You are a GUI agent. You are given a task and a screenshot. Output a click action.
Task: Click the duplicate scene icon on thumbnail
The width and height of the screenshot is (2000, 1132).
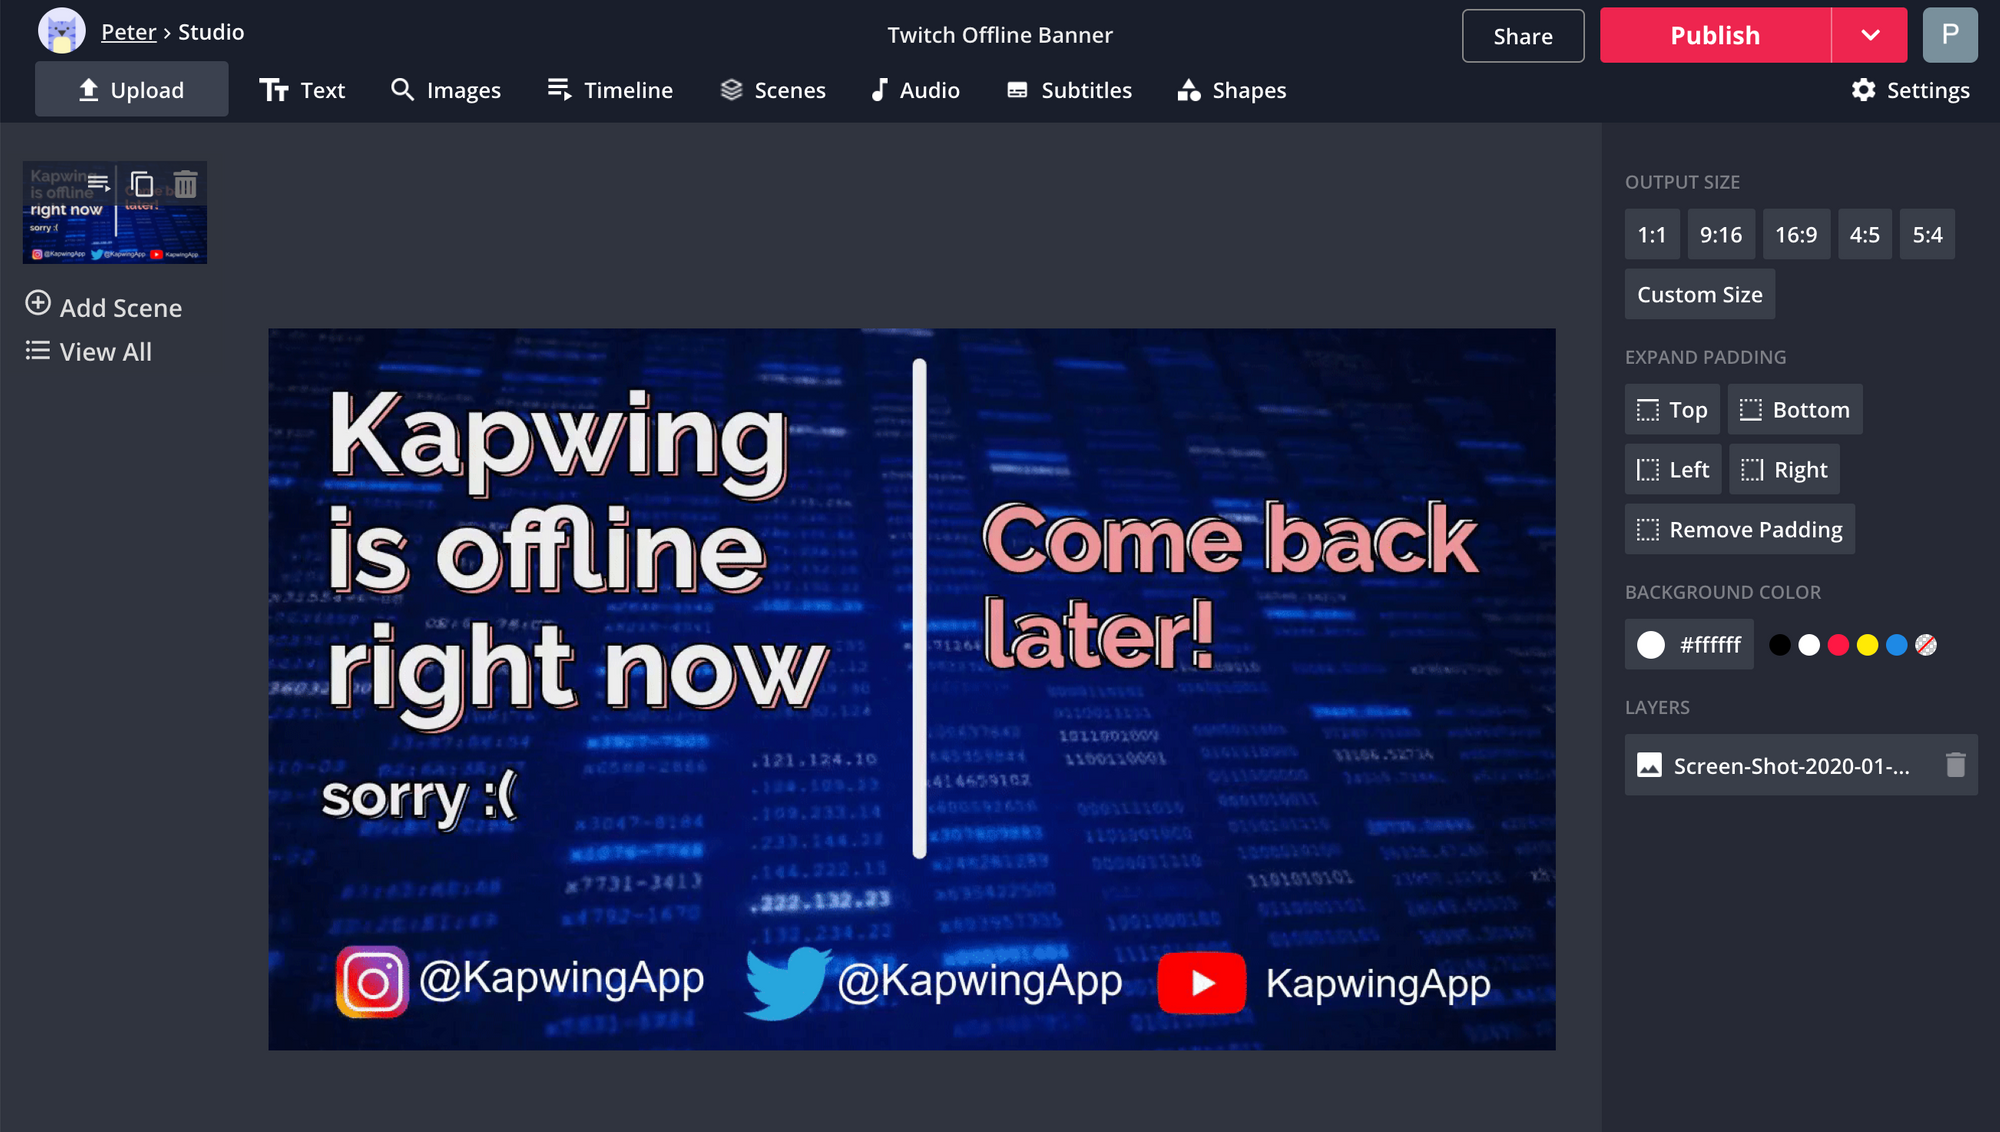[x=142, y=184]
